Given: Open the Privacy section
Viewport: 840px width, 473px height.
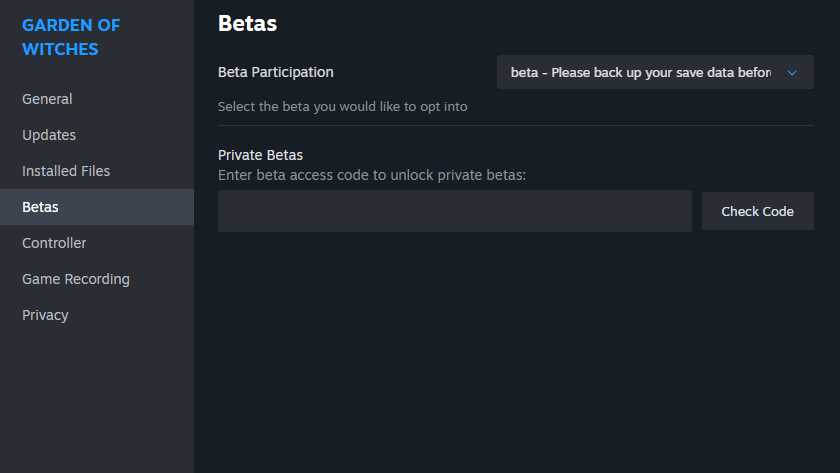Looking at the screenshot, I should coord(45,315).
